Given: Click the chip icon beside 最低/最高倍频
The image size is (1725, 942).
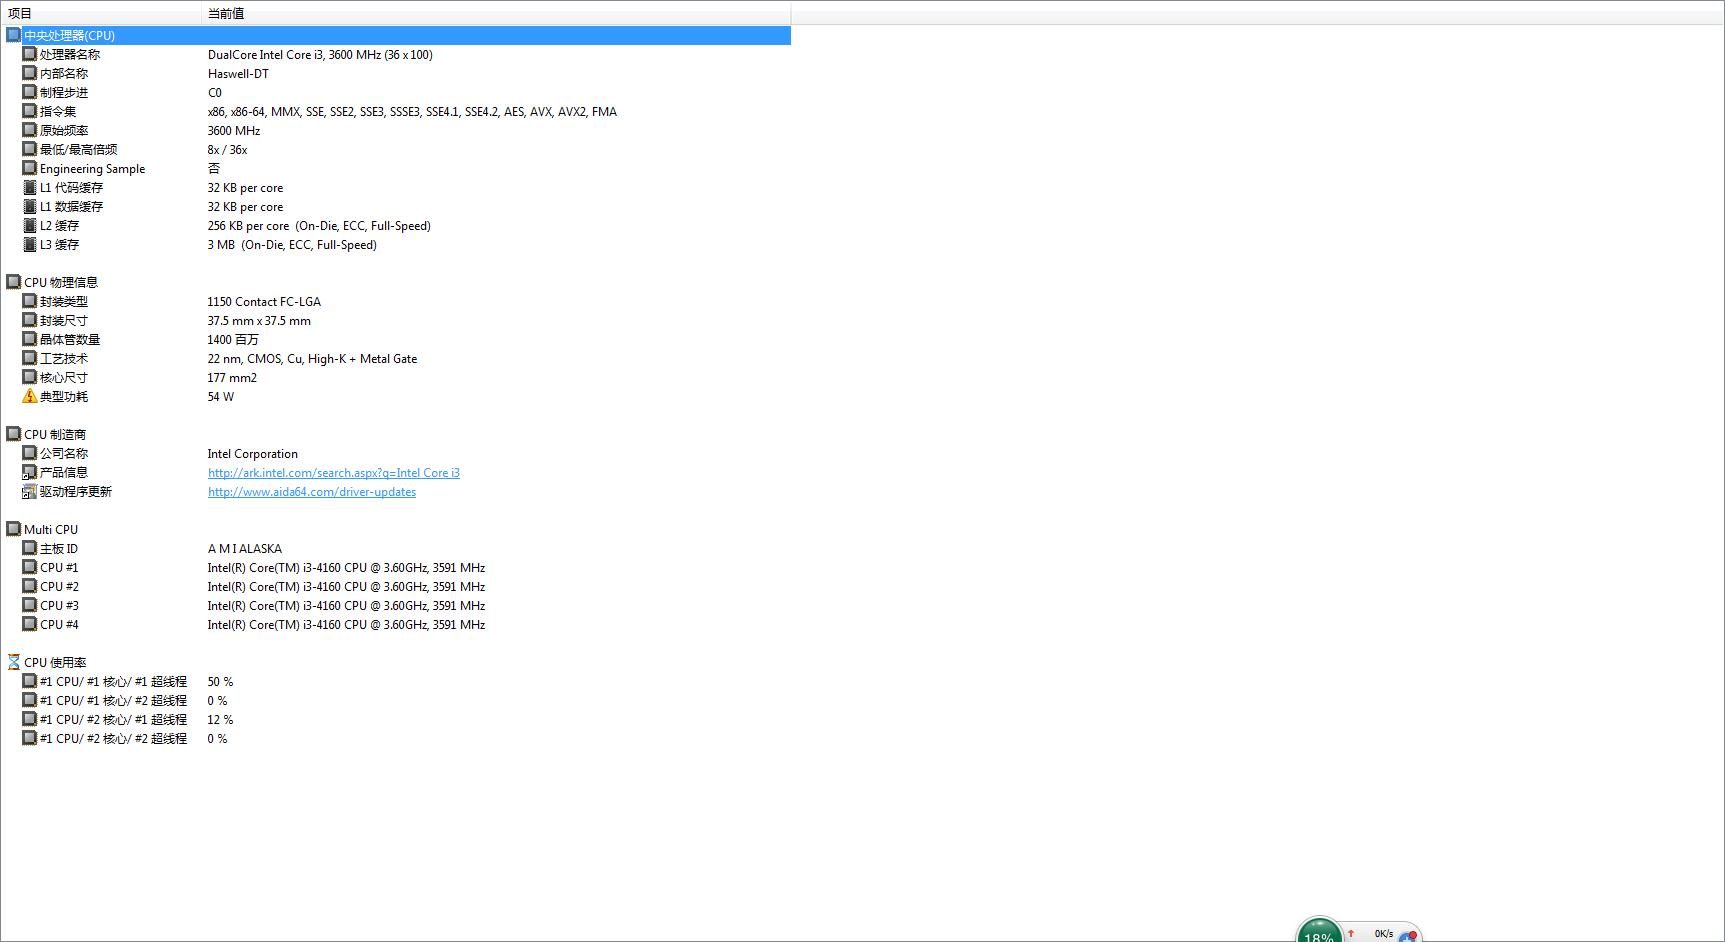Looking at the screenshot, I should 30,149.
